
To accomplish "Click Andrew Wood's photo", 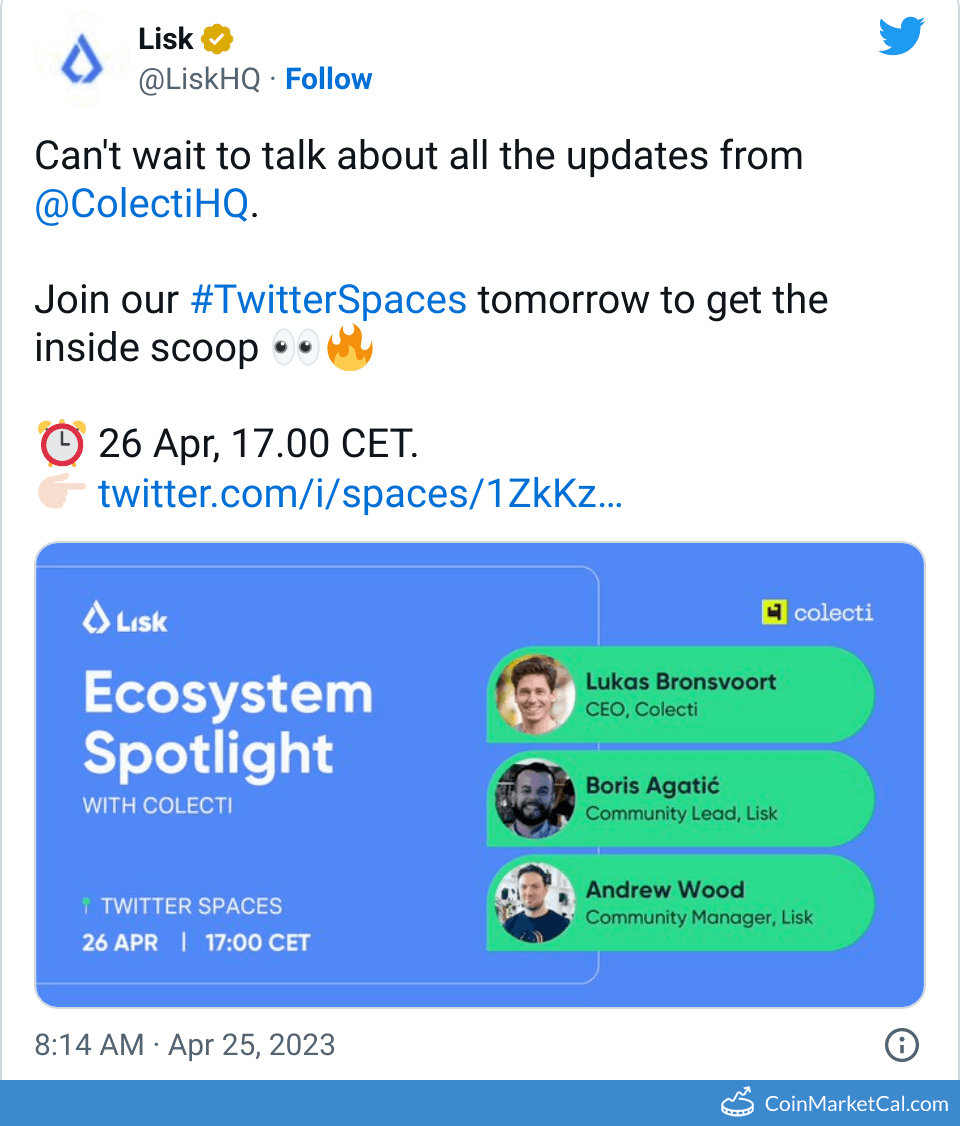I will pyautogui.click(x=535, y=903).
